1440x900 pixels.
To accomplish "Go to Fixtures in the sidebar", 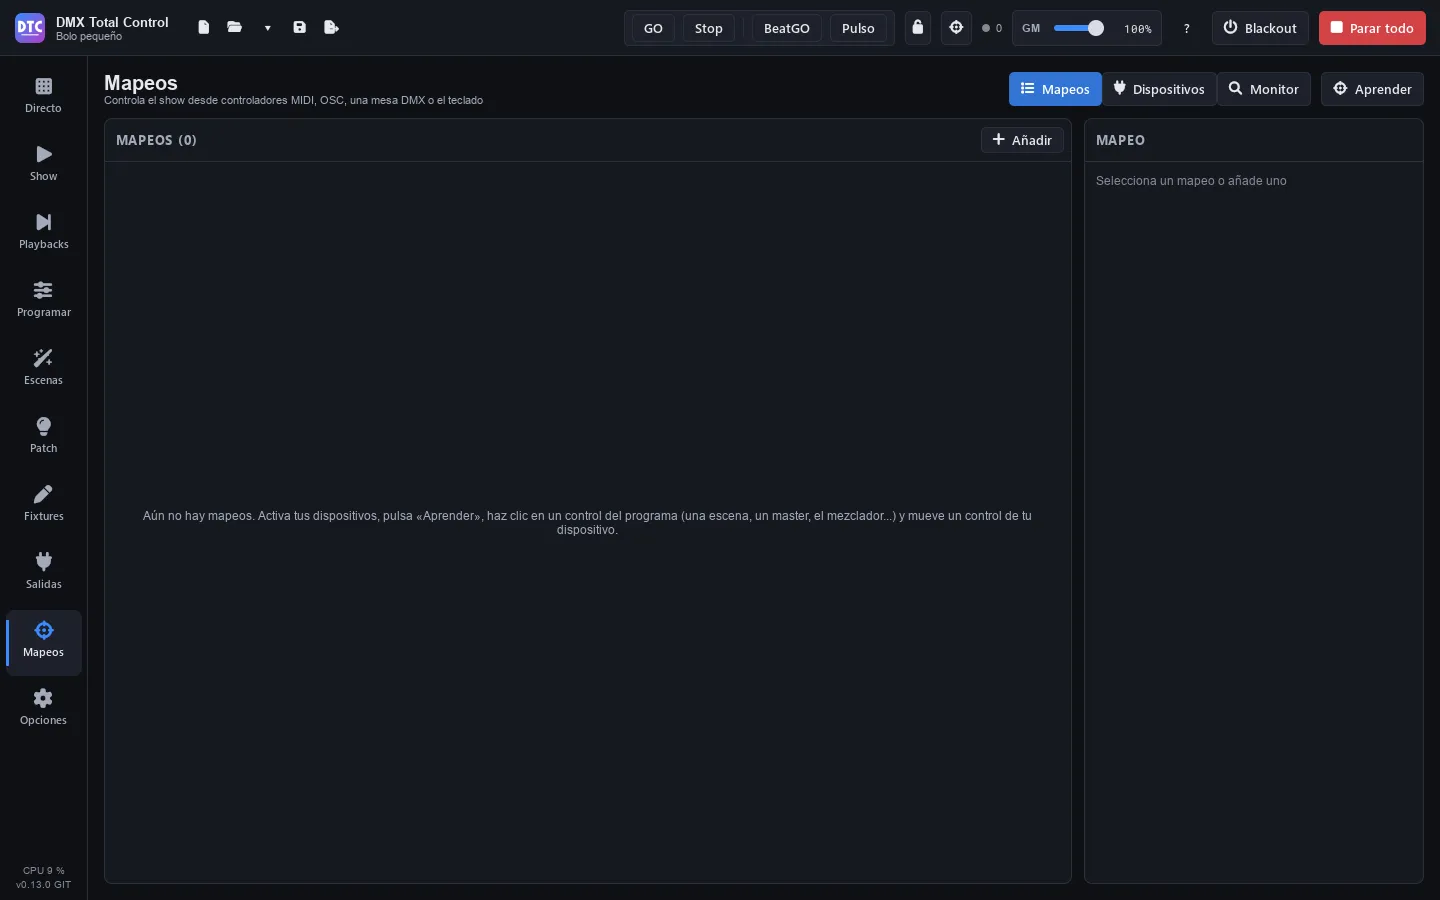I will click(43, 504).
